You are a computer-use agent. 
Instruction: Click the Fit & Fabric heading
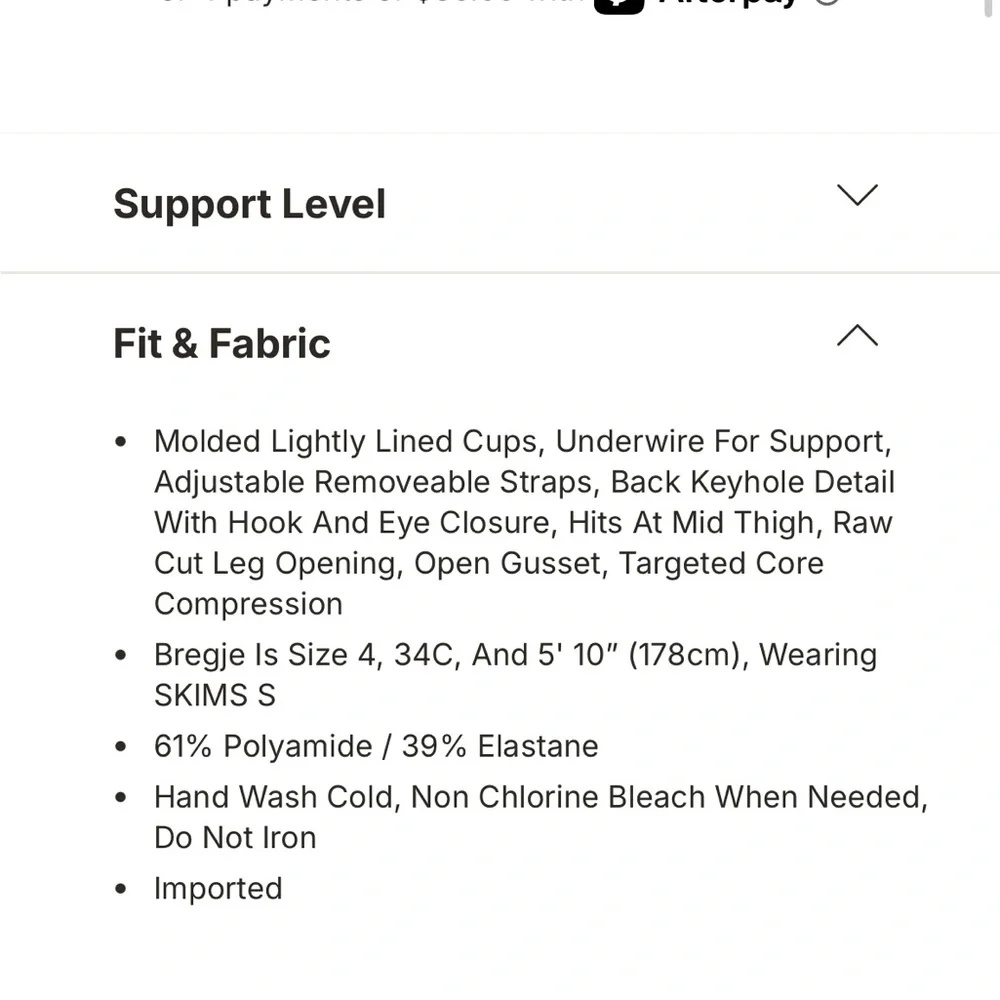pos(221,343)
